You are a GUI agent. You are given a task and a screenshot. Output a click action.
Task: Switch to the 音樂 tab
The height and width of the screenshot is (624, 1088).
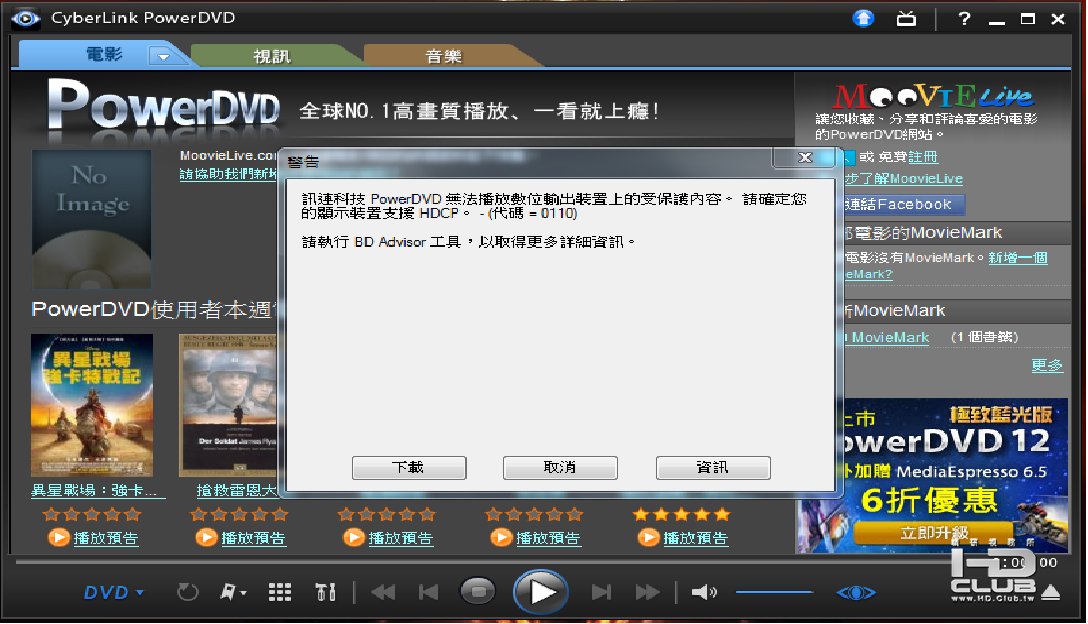click(444, 56)
